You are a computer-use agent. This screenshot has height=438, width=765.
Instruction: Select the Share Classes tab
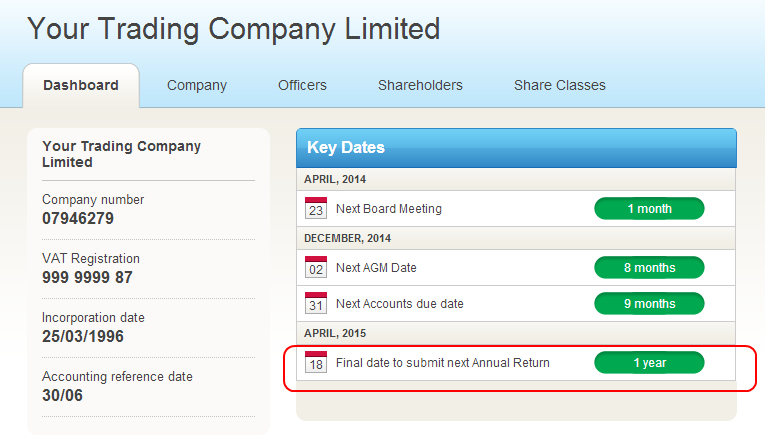coord(560,85)
